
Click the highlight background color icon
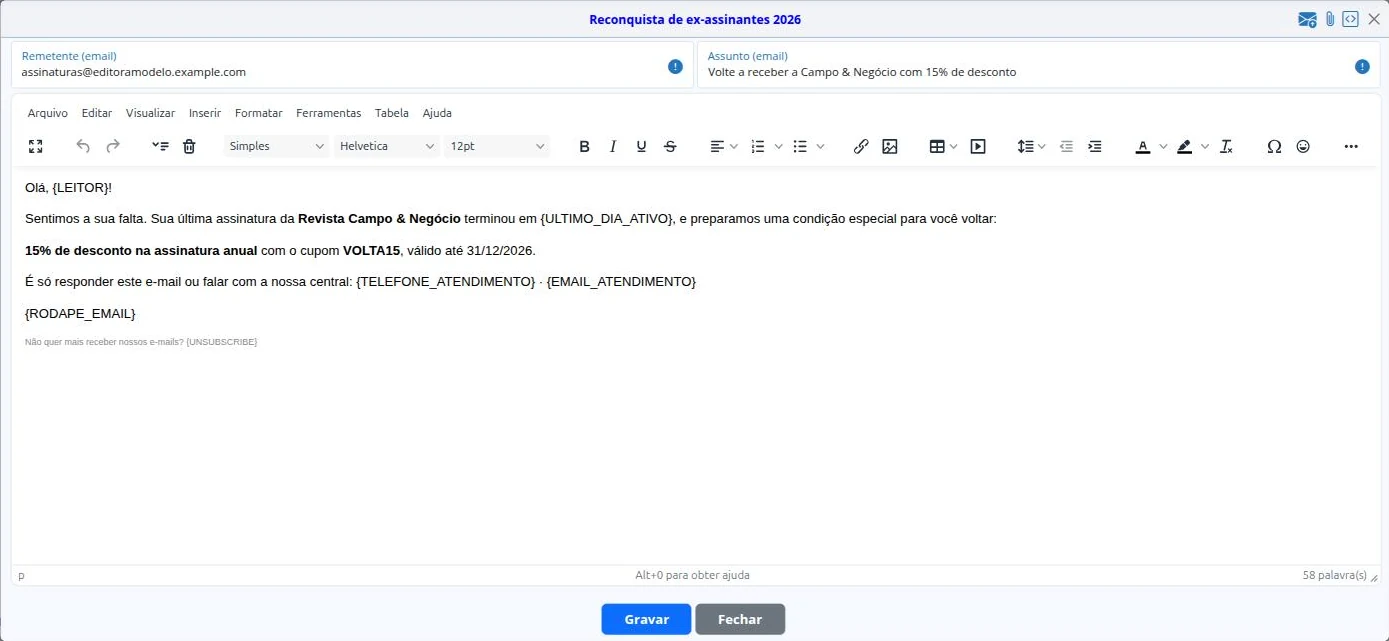[1185, 146]
